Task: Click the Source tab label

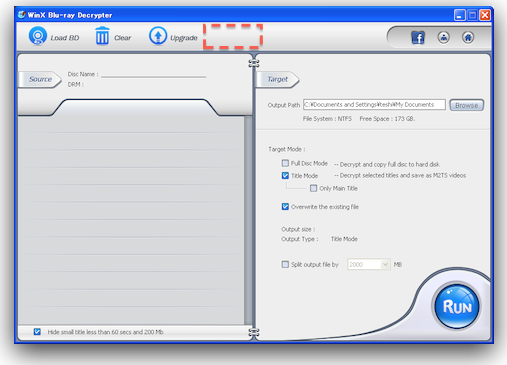Action: 40,79
